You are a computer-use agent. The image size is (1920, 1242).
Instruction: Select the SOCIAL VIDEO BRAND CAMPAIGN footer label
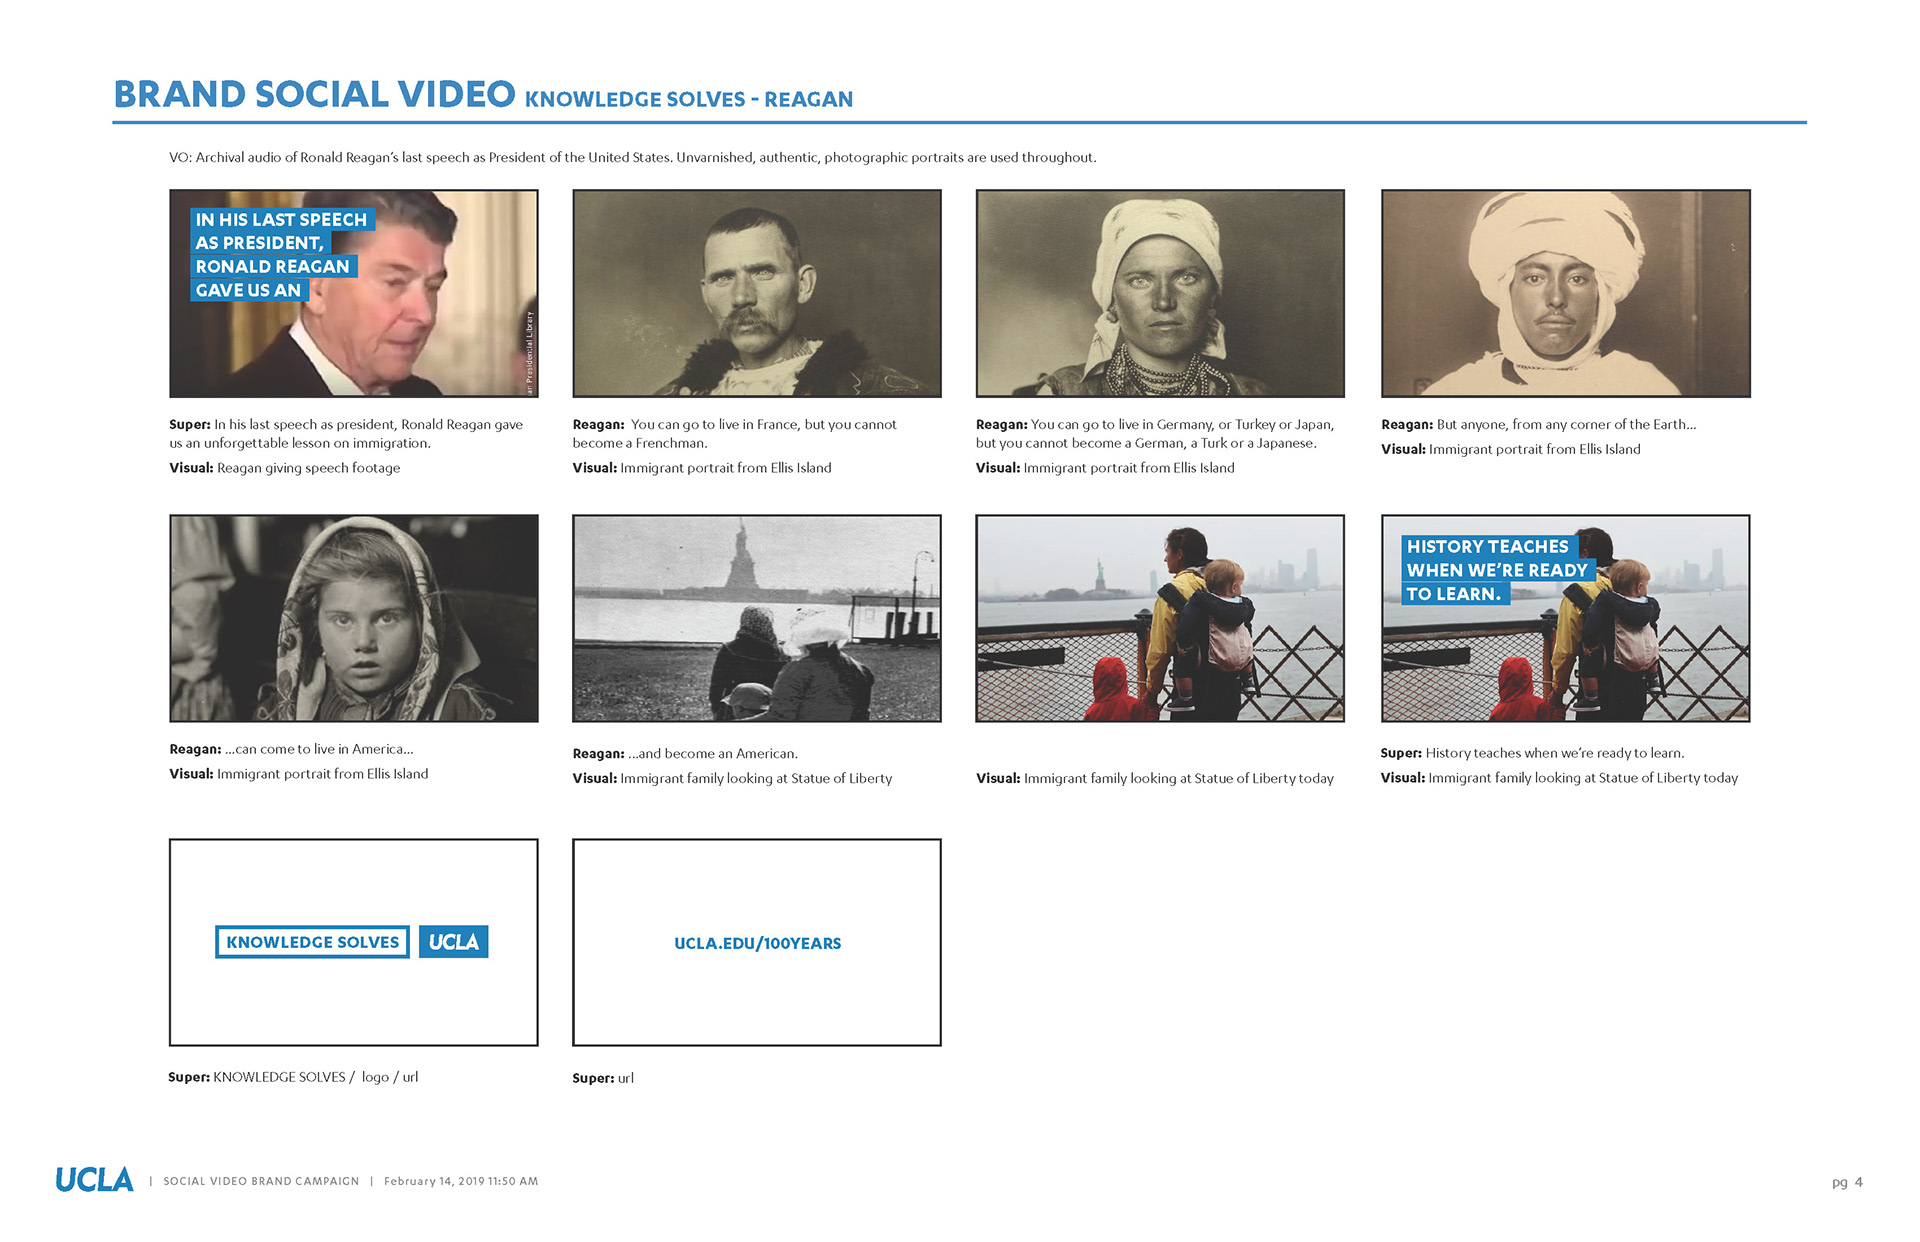click(261, 1181)
